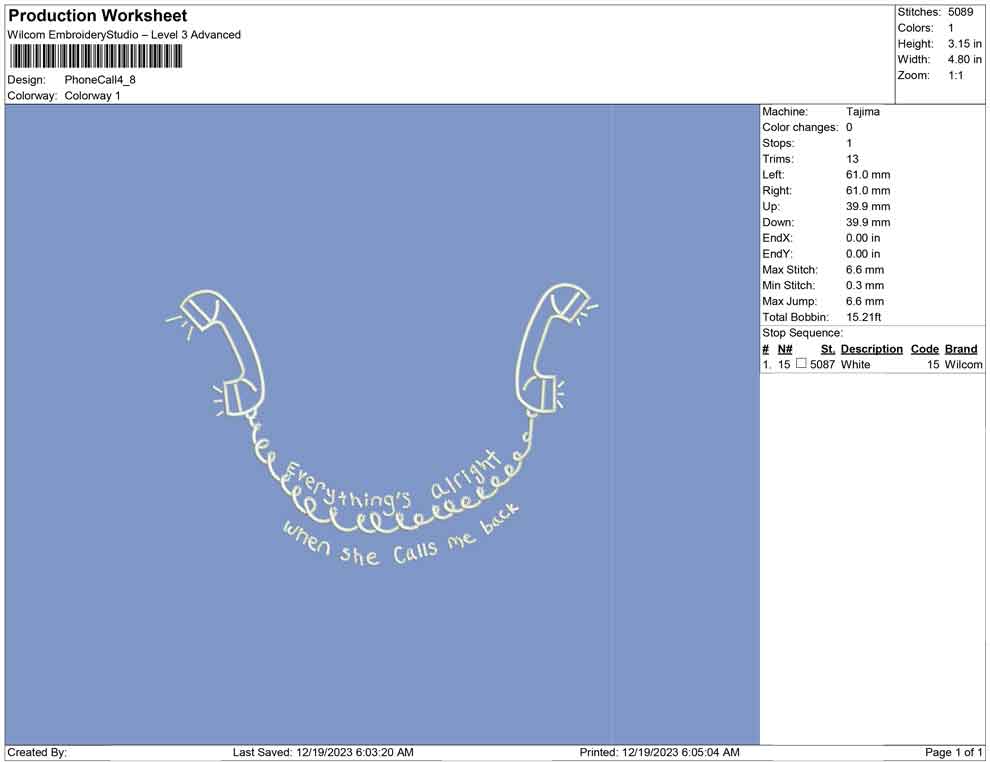Select the right telephone handset in the design
This screenshot has height=762, width=990.
coord(552,348)
